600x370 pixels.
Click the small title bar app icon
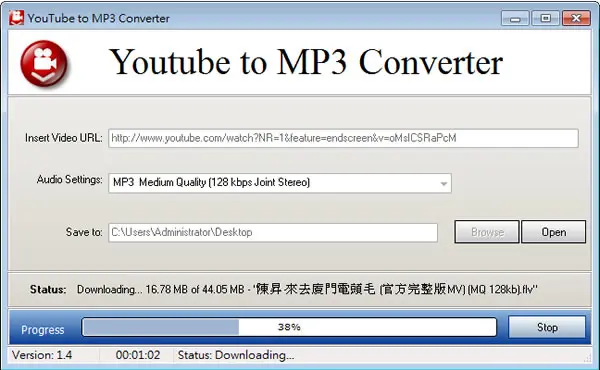16,18
